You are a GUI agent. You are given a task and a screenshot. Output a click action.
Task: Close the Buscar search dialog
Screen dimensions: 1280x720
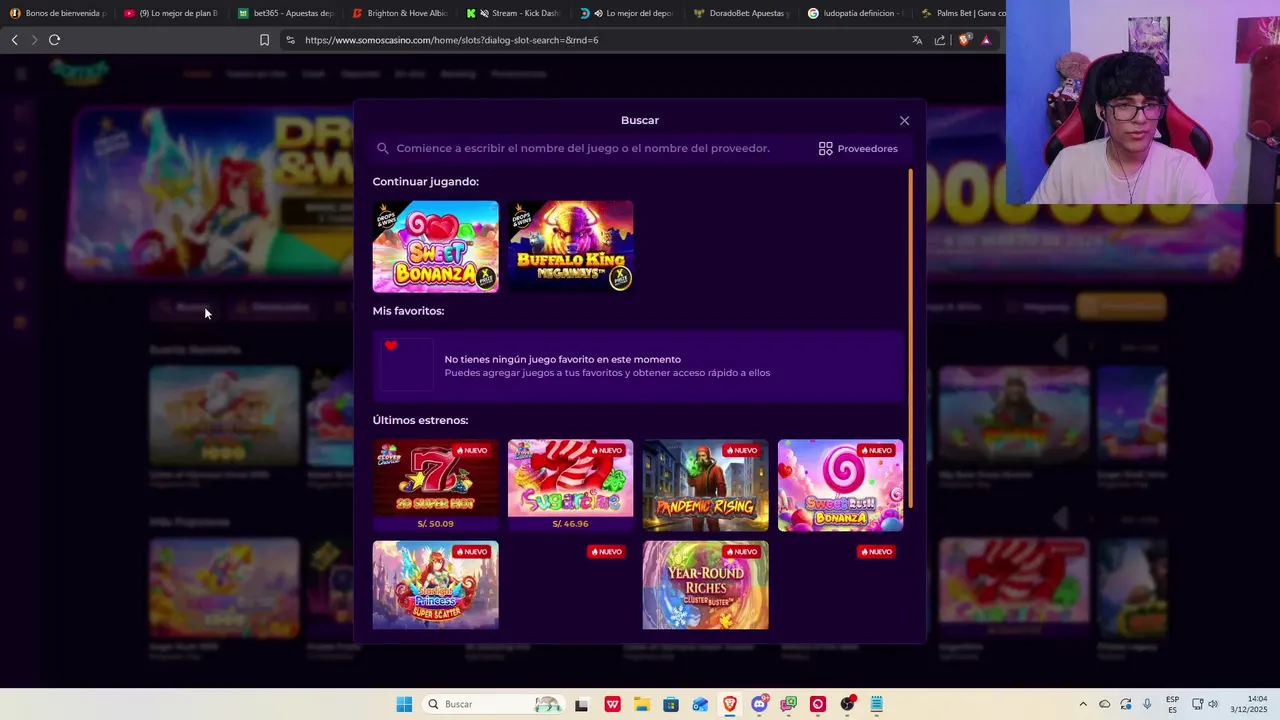pos(904,120)
